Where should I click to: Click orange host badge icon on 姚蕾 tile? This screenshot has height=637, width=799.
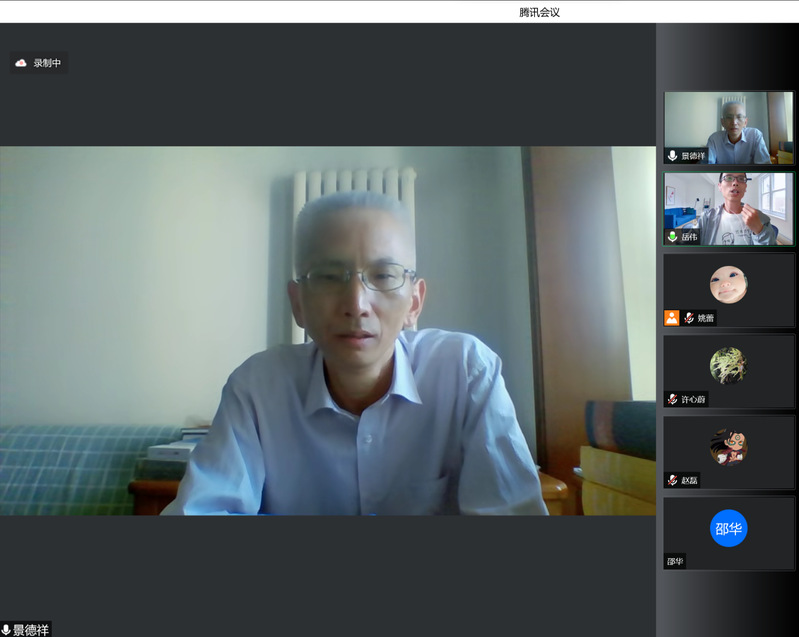pyautogui.click(x=672, y=318)
